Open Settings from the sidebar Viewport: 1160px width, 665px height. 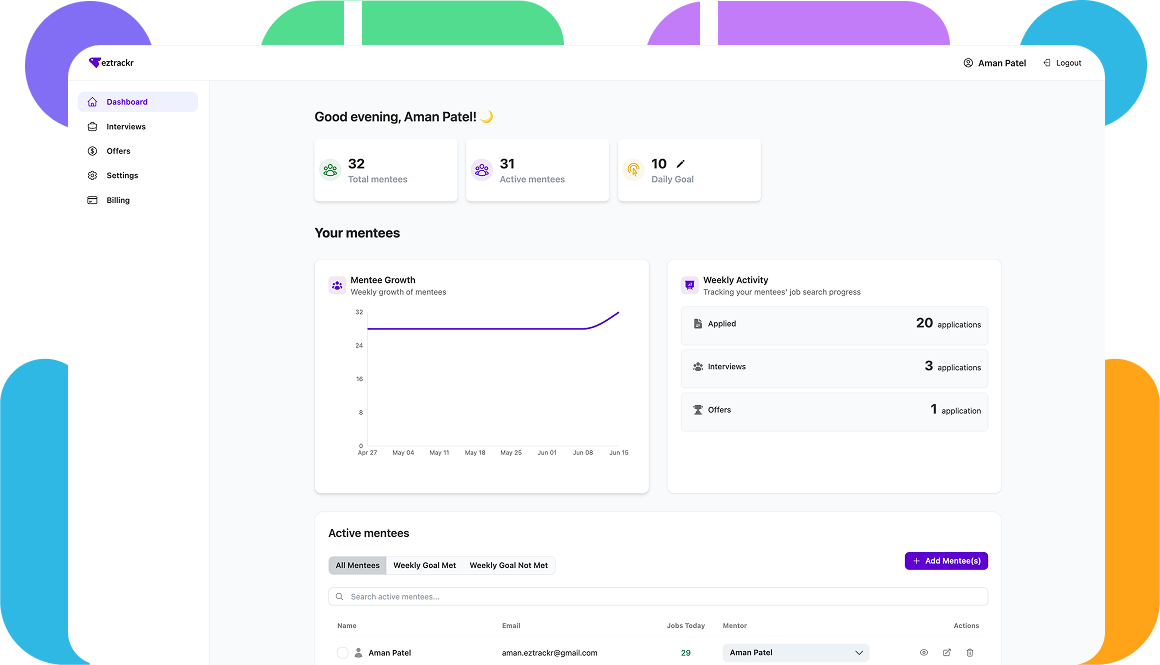tap(138, 175)
